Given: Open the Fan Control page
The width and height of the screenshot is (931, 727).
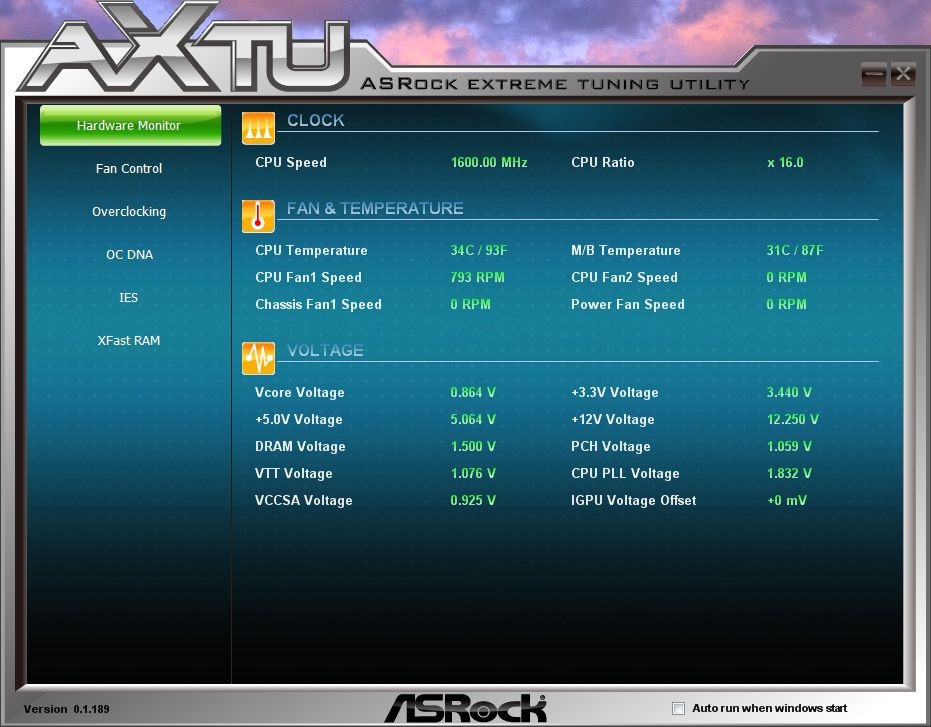Looking at the screenshot, I should coord(129,169).
